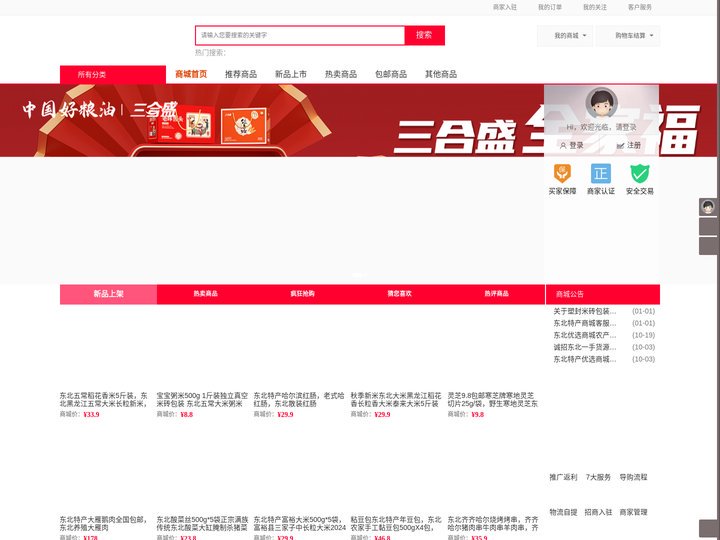This screenshot has width=720, height=540.
Task: Open product 东北特产大雁鹅肉全国包邮
Action: (104, 524)
